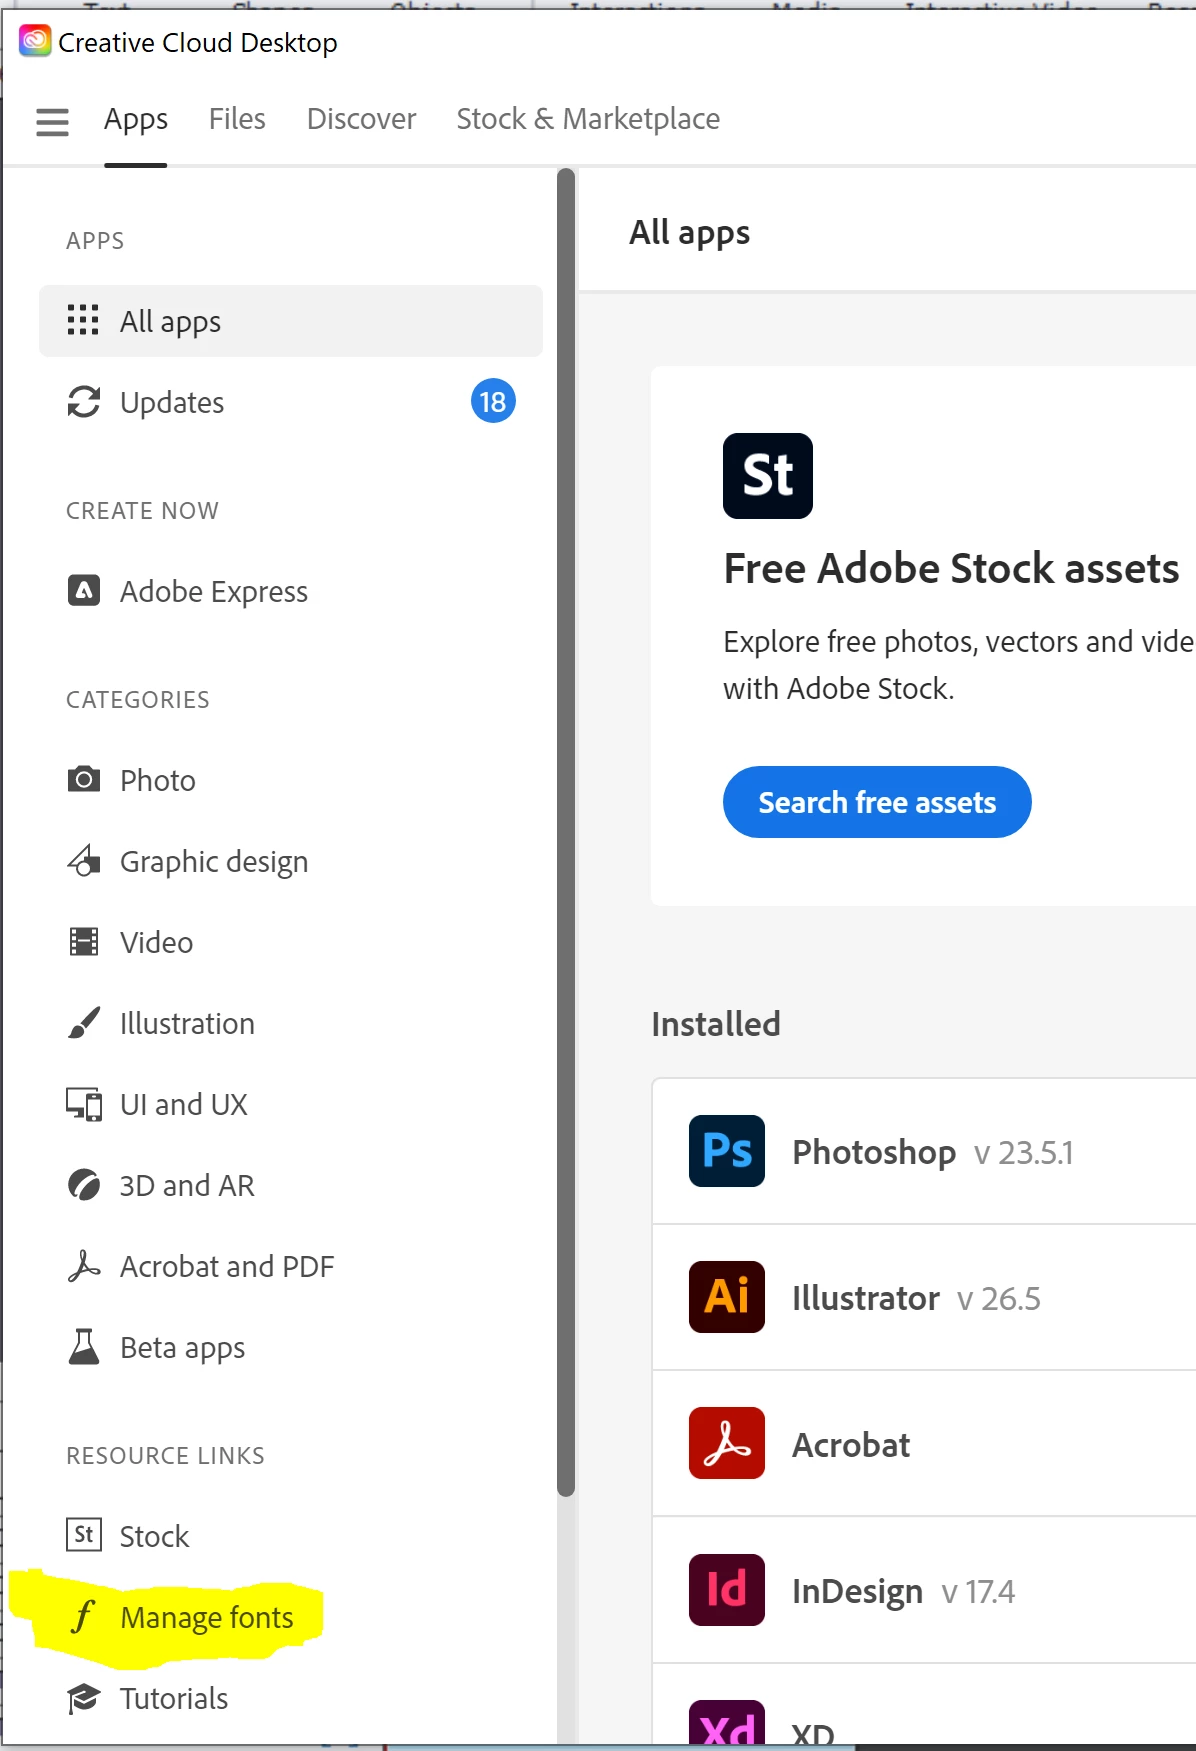Click the Installed section heading
This screenshot has height=1751, width=1196.
pos(716,1024)
